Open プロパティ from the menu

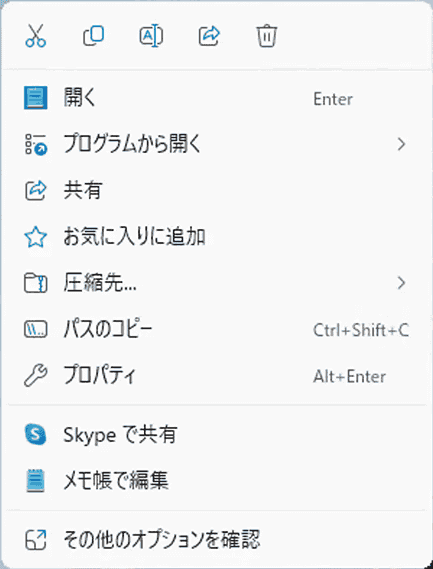217,376
